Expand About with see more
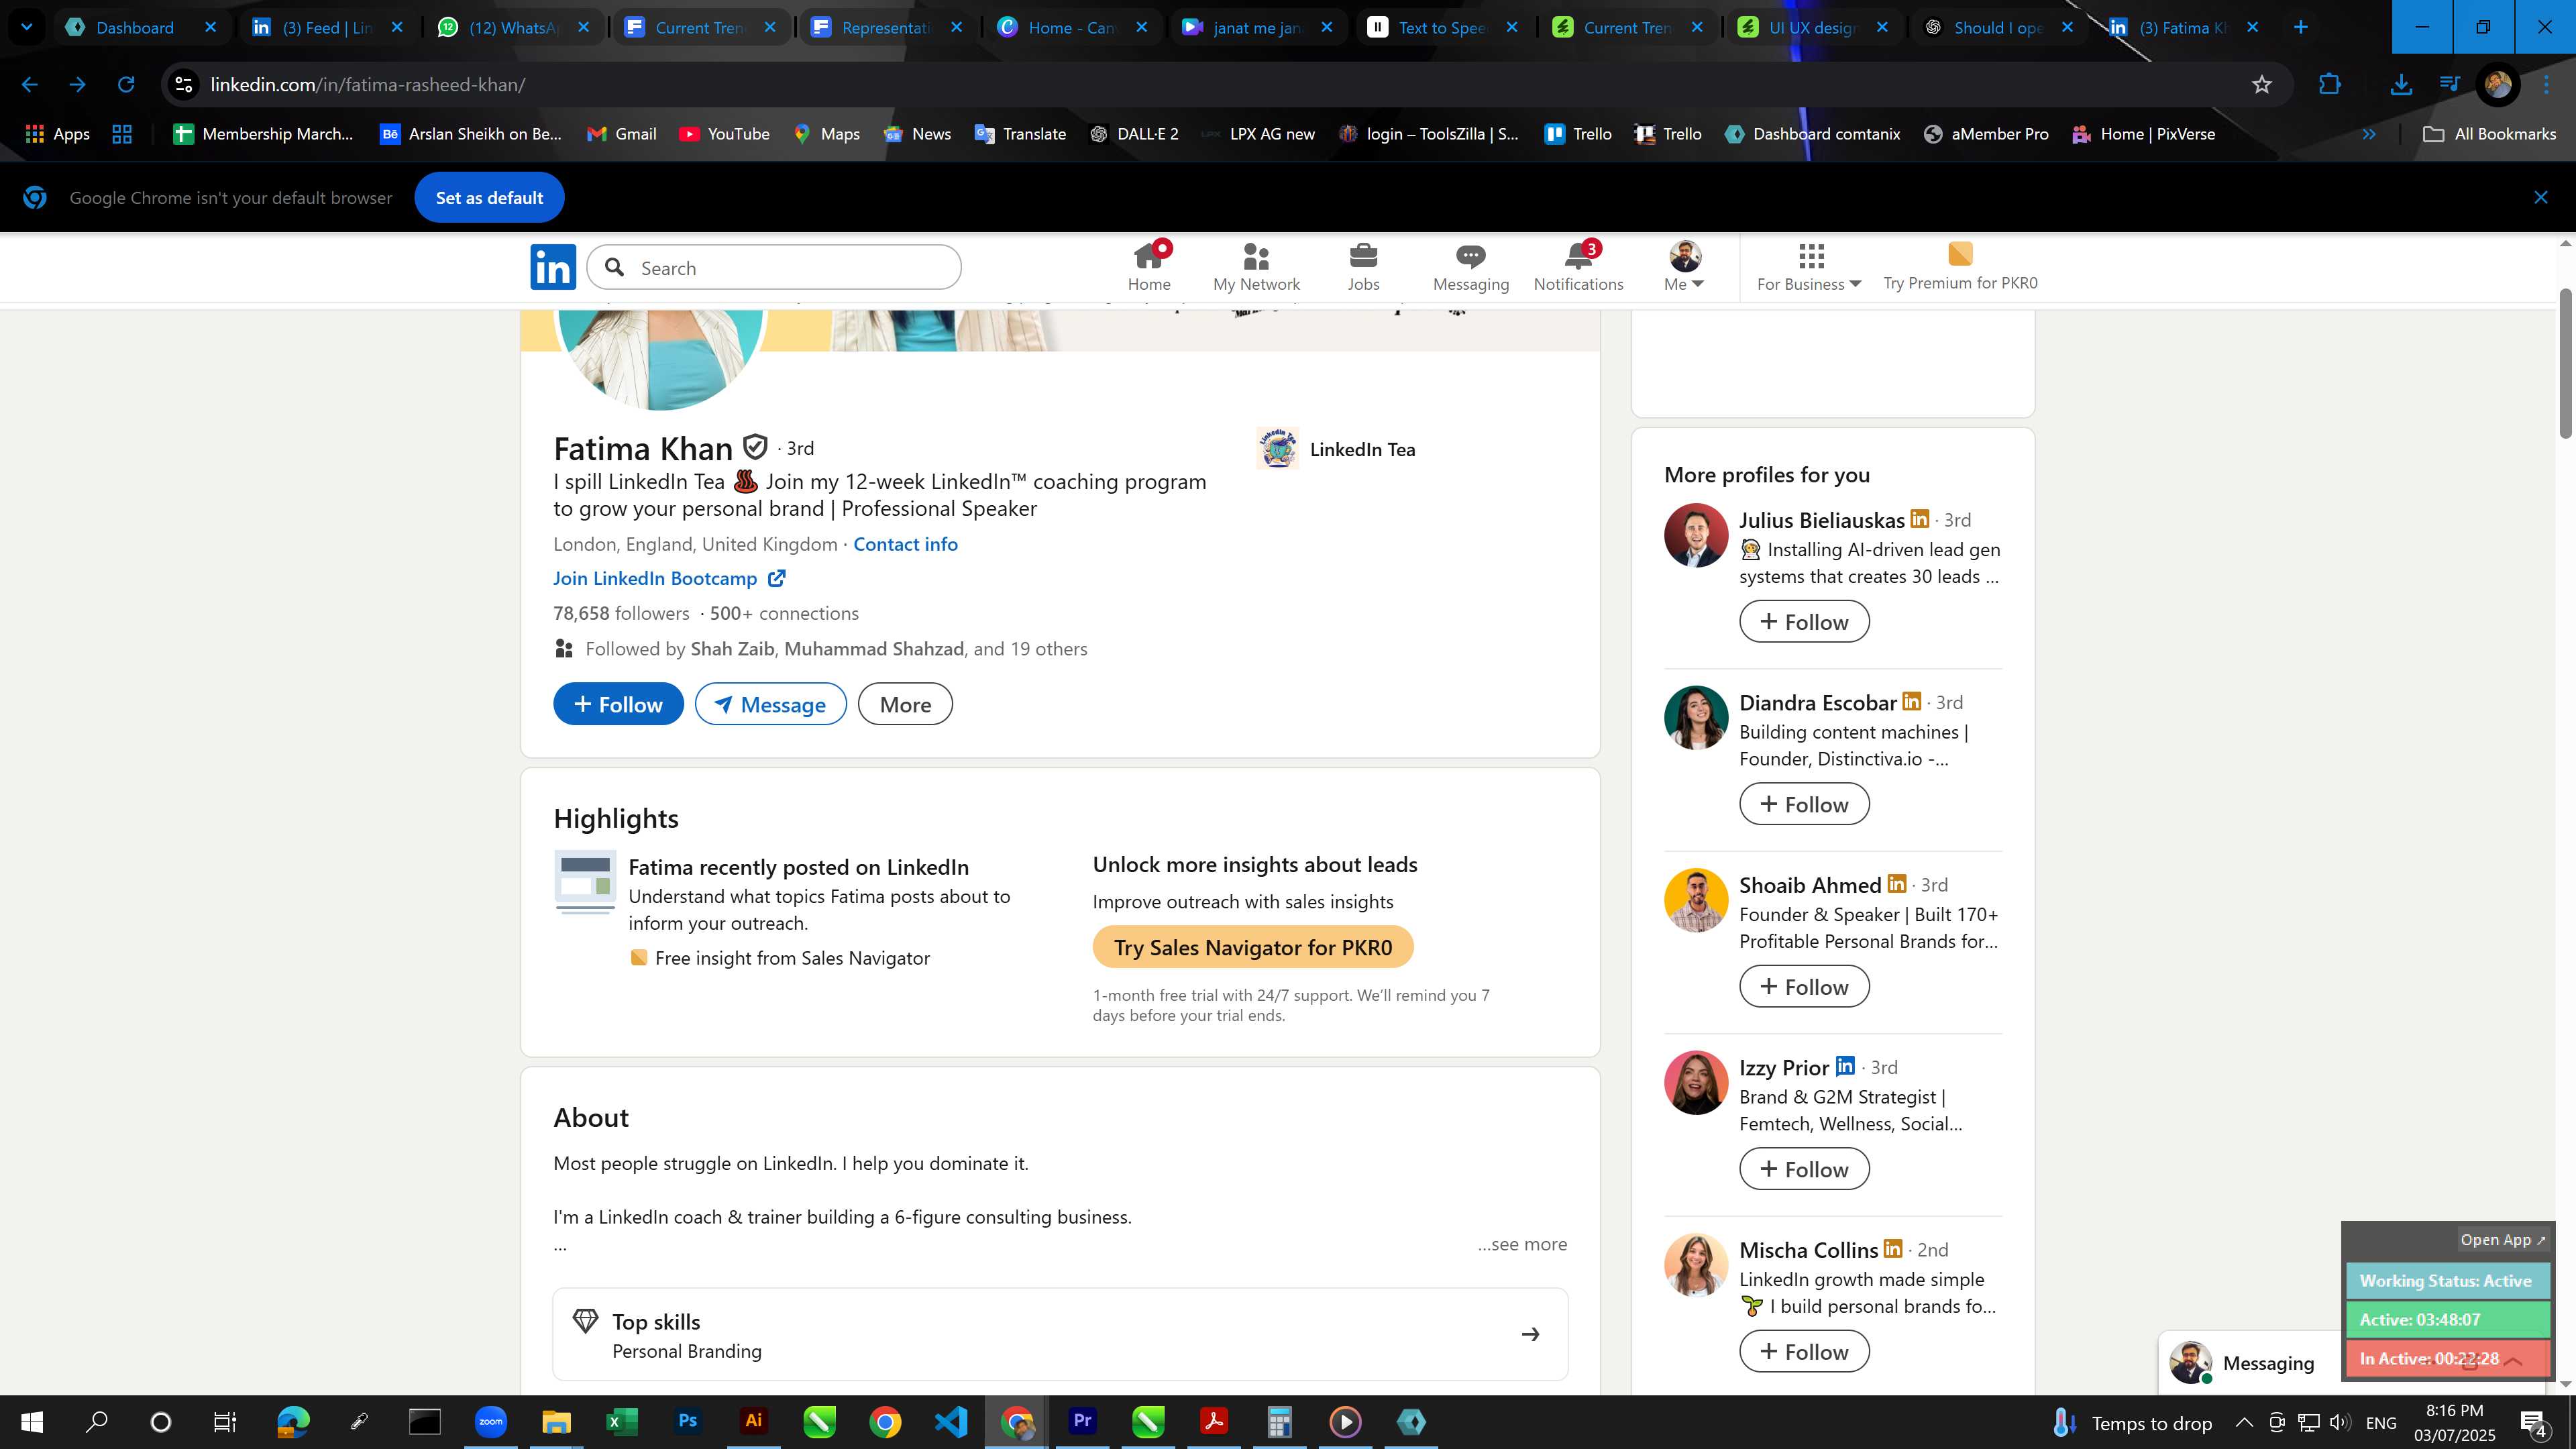 pos(1522,1244)
